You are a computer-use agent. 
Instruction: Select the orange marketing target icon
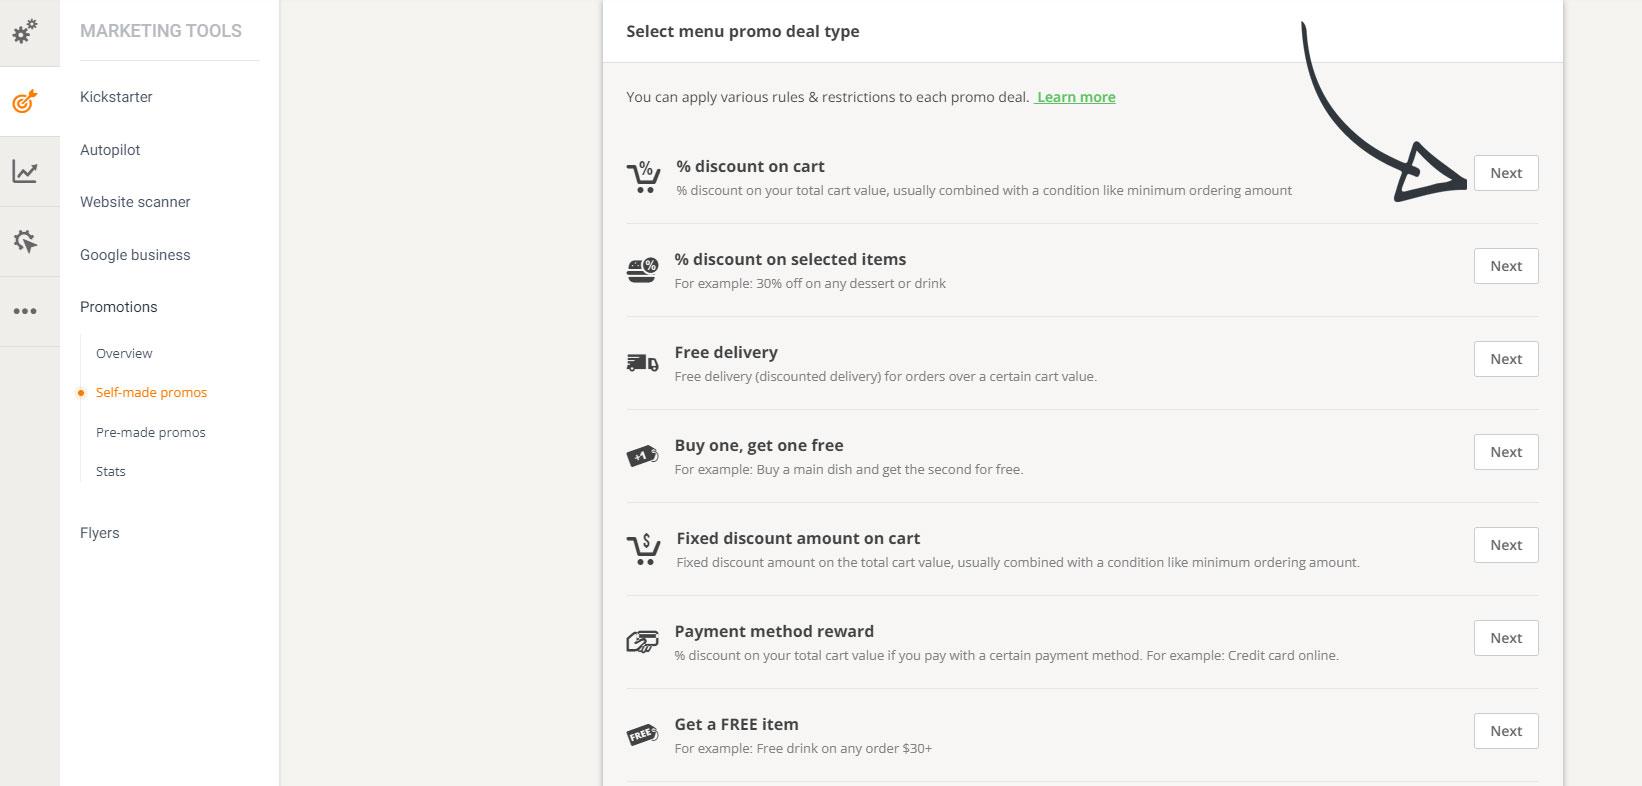[25, 101]
